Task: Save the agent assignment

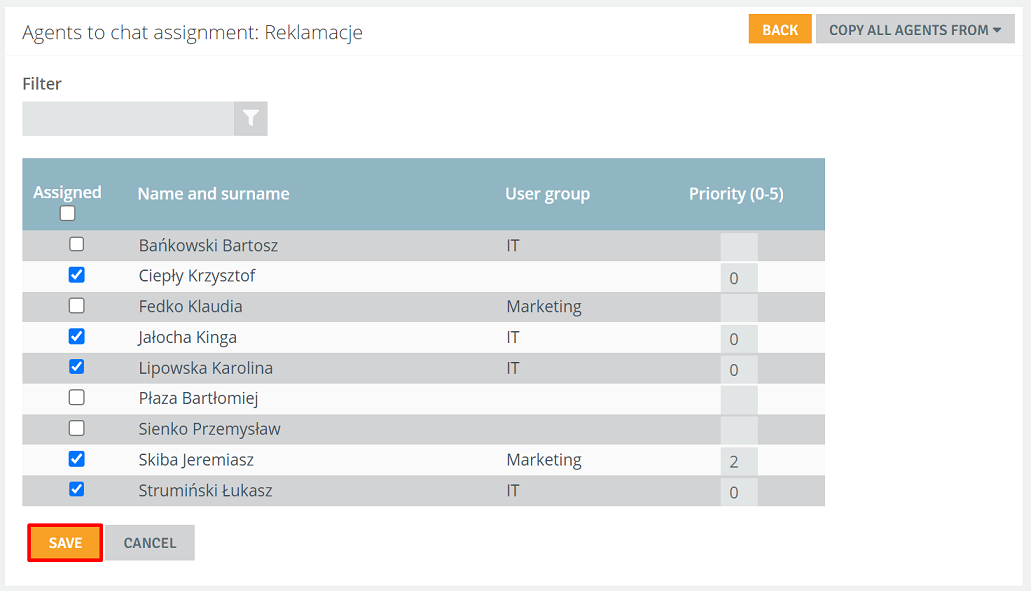Action: coord(65,542)
